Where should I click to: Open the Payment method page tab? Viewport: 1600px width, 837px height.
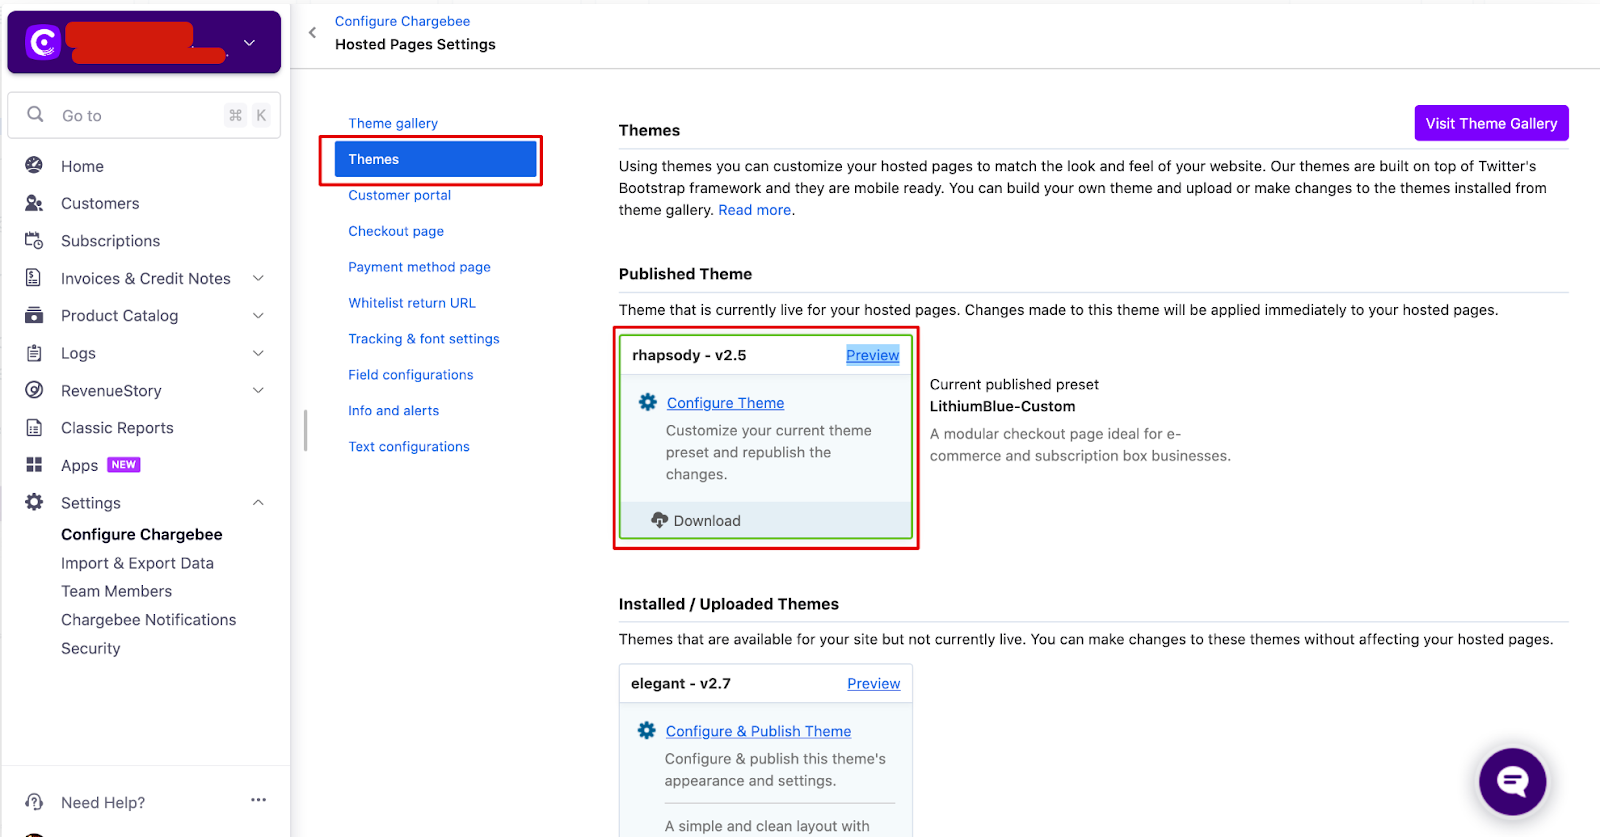coord(419,267)
